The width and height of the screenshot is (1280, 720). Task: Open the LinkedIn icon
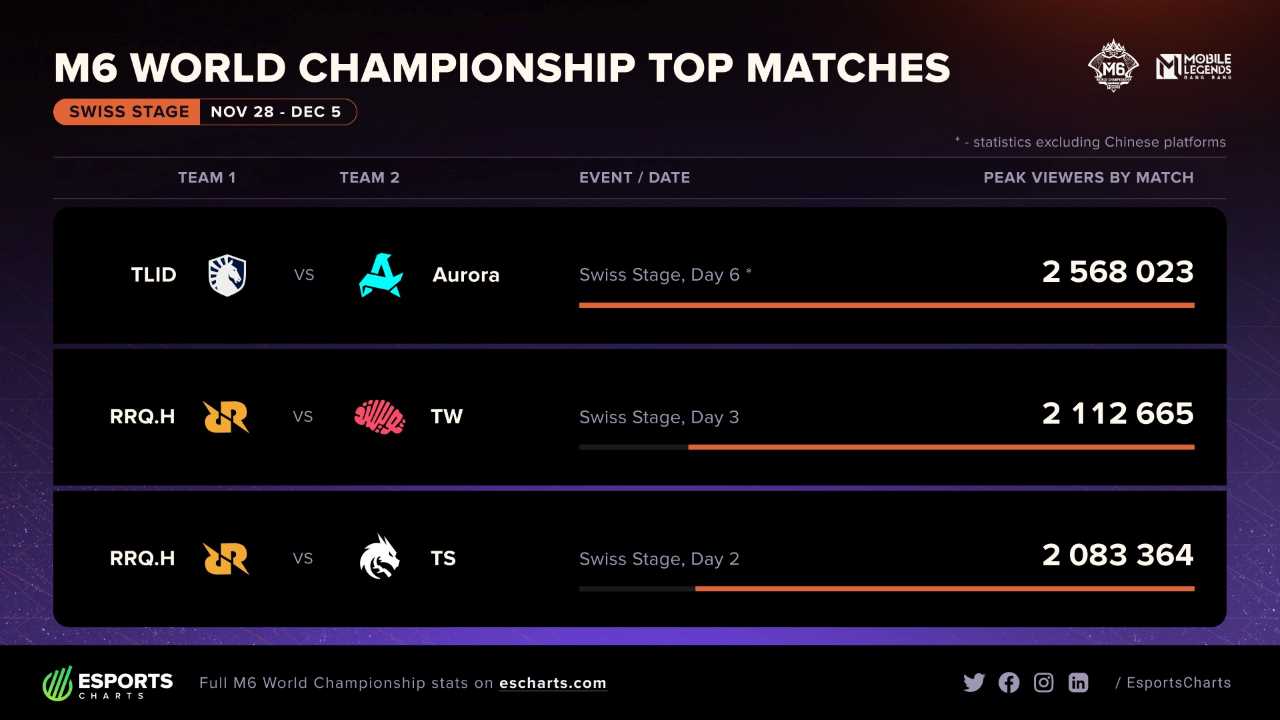click(1078, 683)
